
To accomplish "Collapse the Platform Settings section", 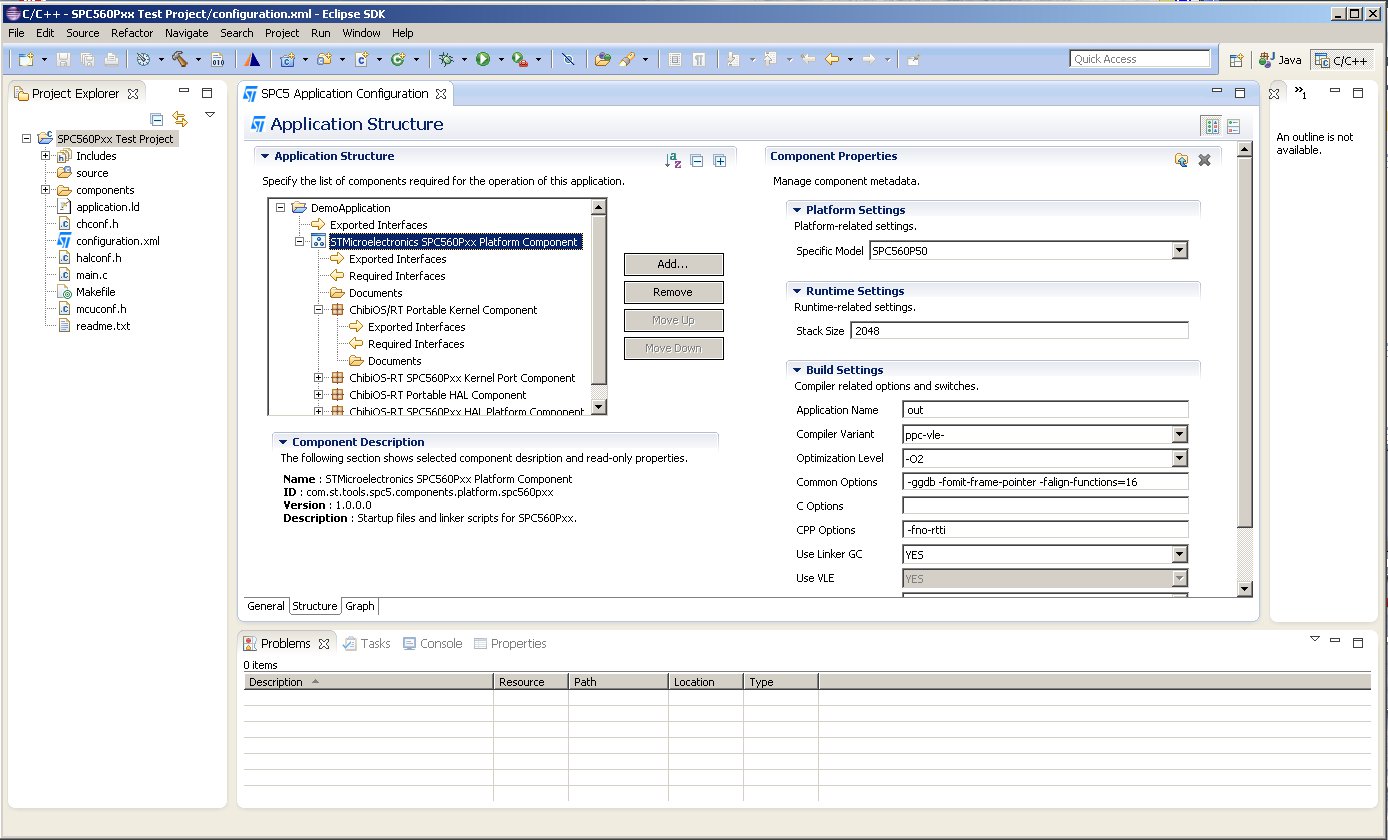I will coord(797,210).
